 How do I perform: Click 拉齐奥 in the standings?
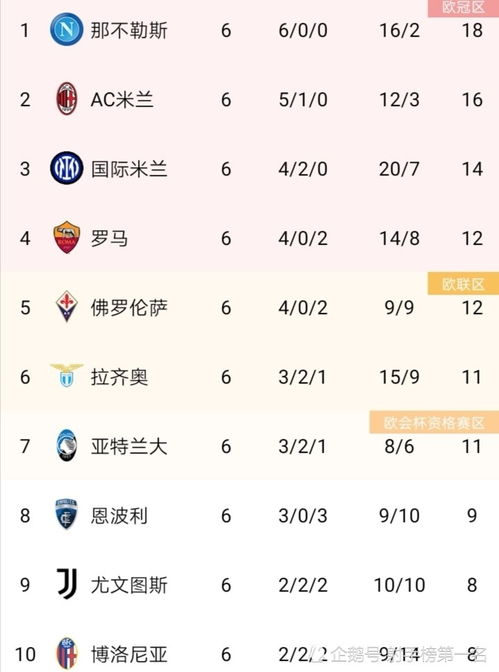(x=119, y=377)
